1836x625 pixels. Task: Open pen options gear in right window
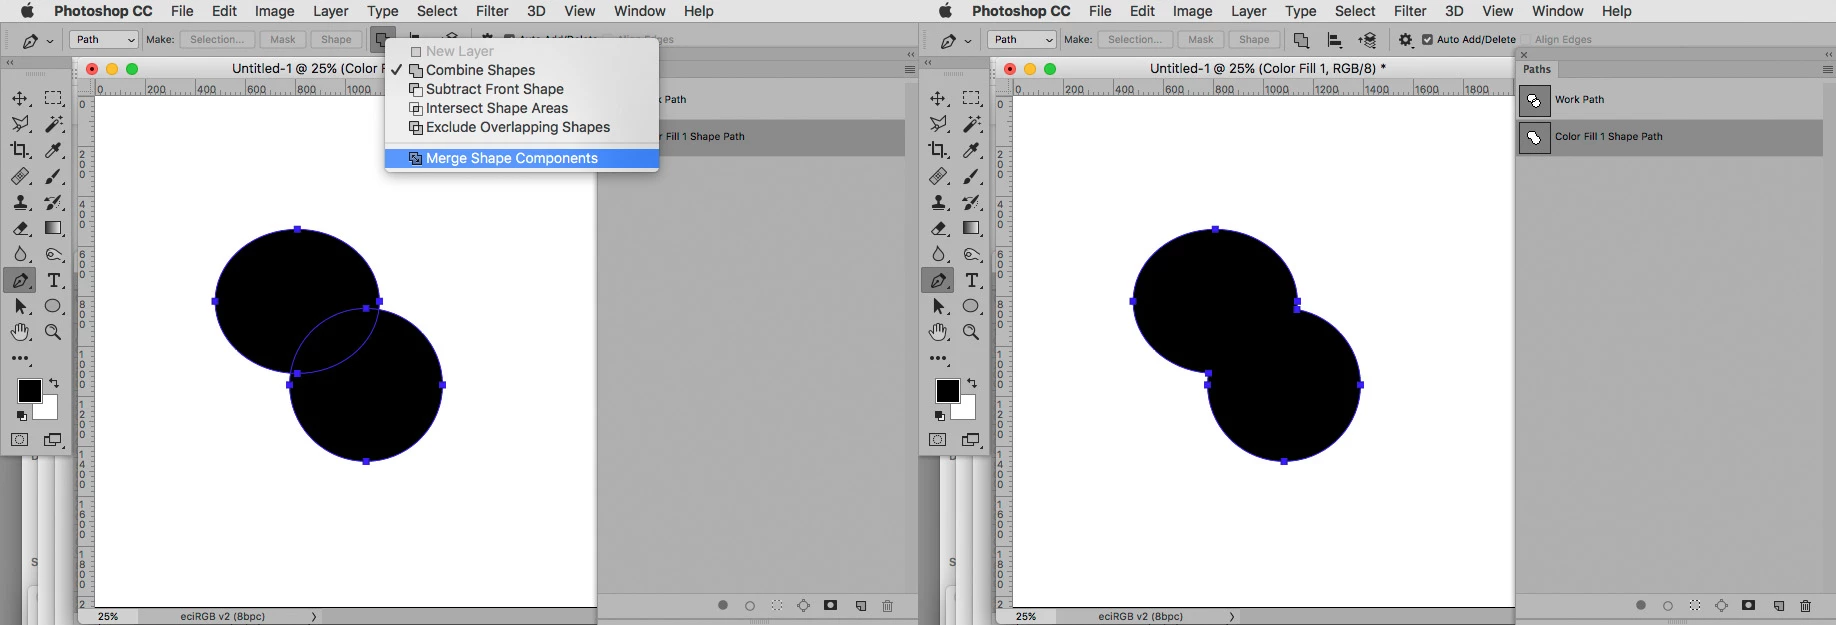(1406, 40)
